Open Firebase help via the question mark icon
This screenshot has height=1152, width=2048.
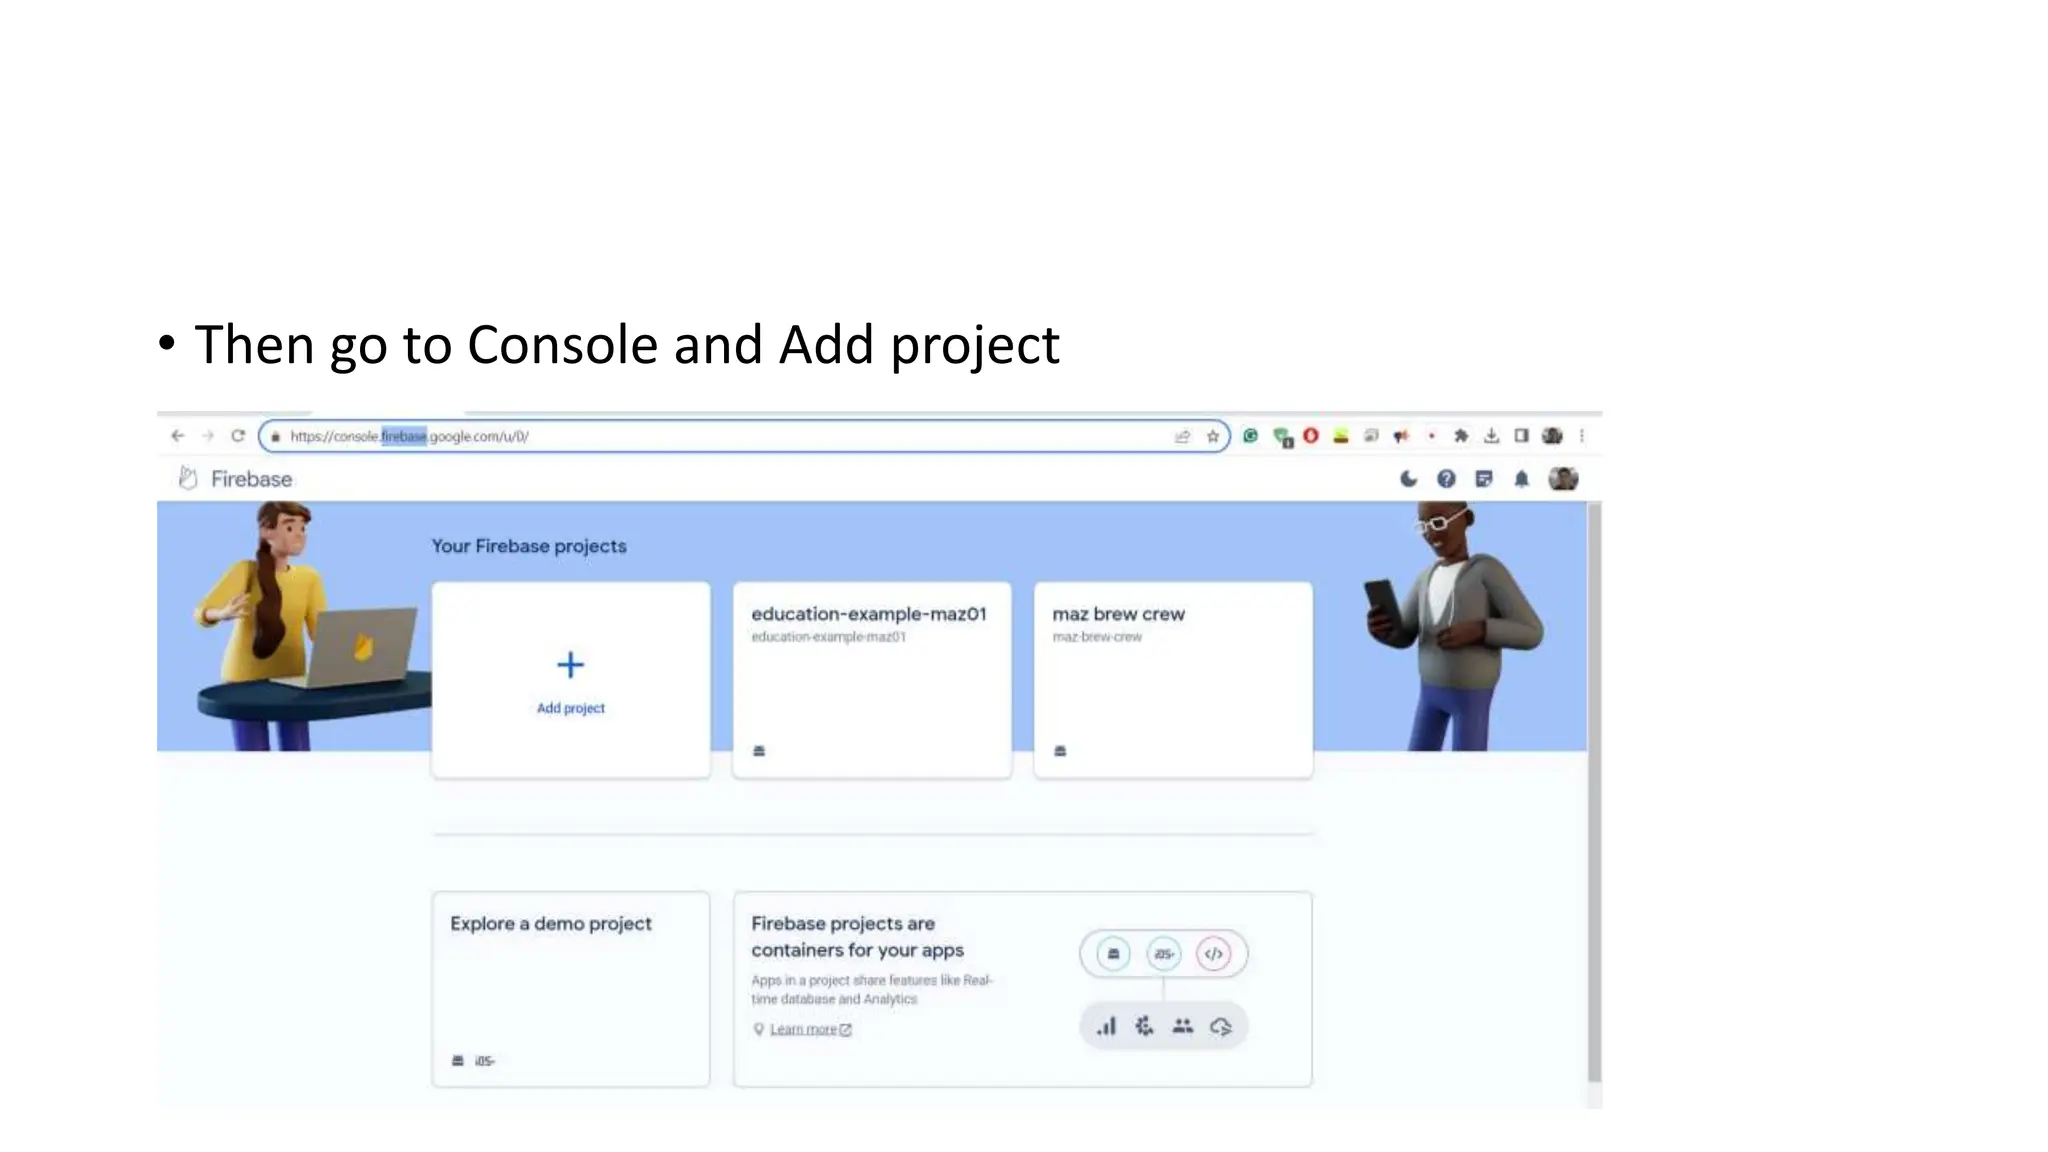(1446, 479)
